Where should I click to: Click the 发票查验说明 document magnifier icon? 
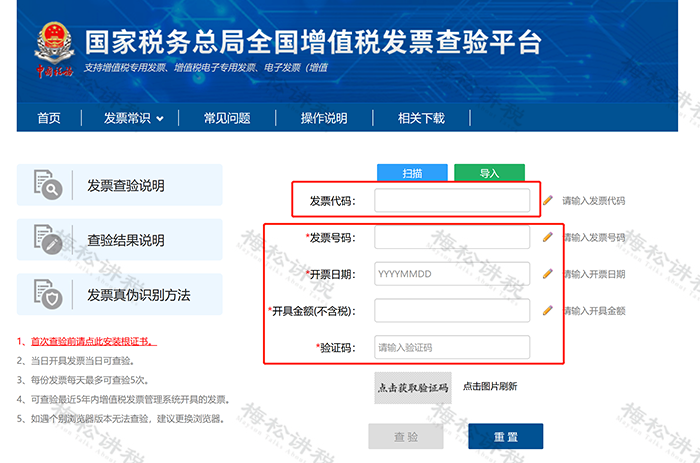48,184
